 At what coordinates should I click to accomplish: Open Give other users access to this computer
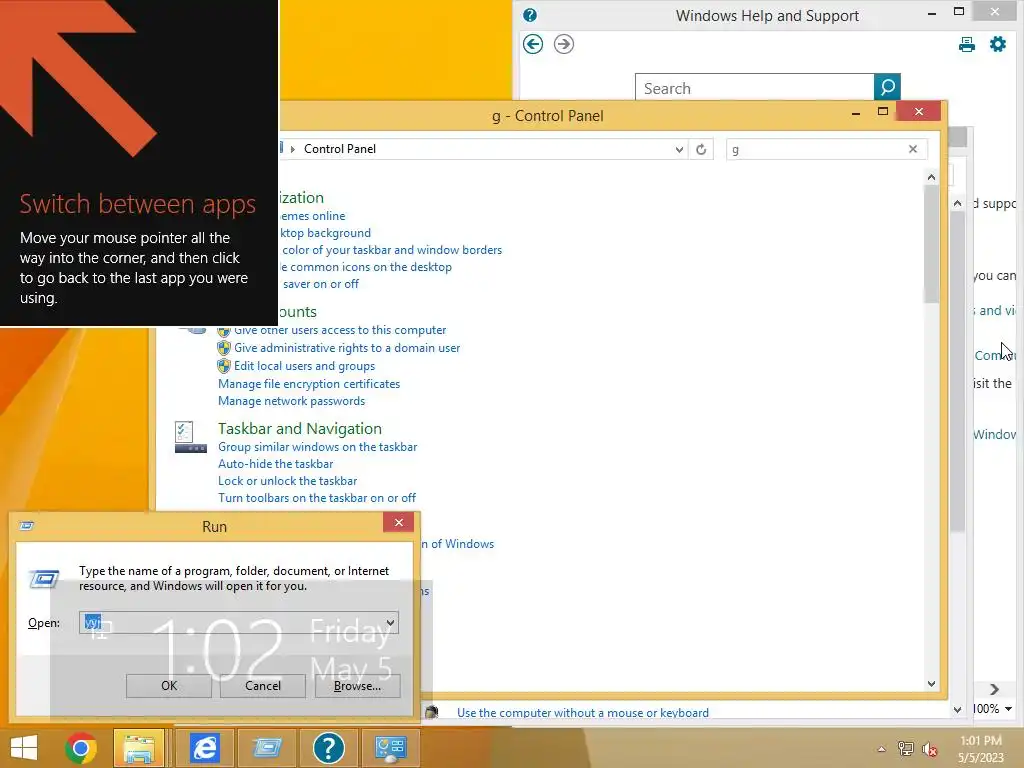click(x=340, y=330)
